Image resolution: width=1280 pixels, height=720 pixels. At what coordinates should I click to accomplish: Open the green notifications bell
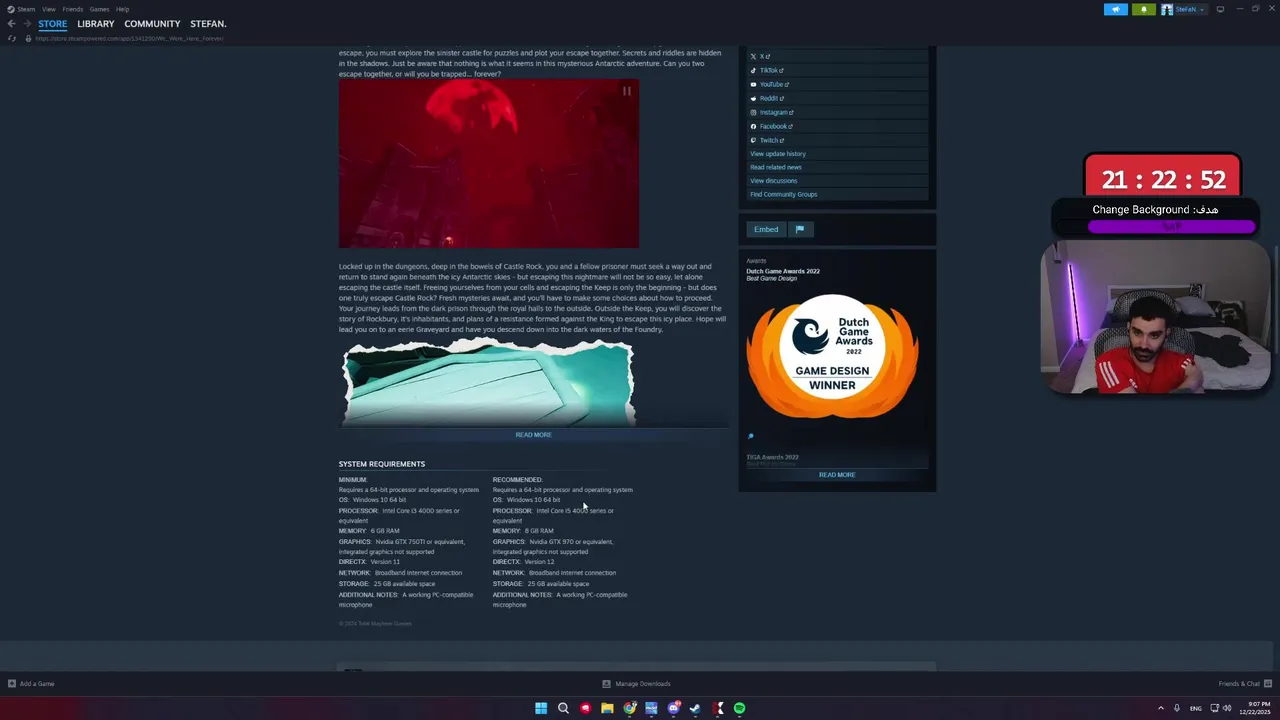[x=1144, y=9]
